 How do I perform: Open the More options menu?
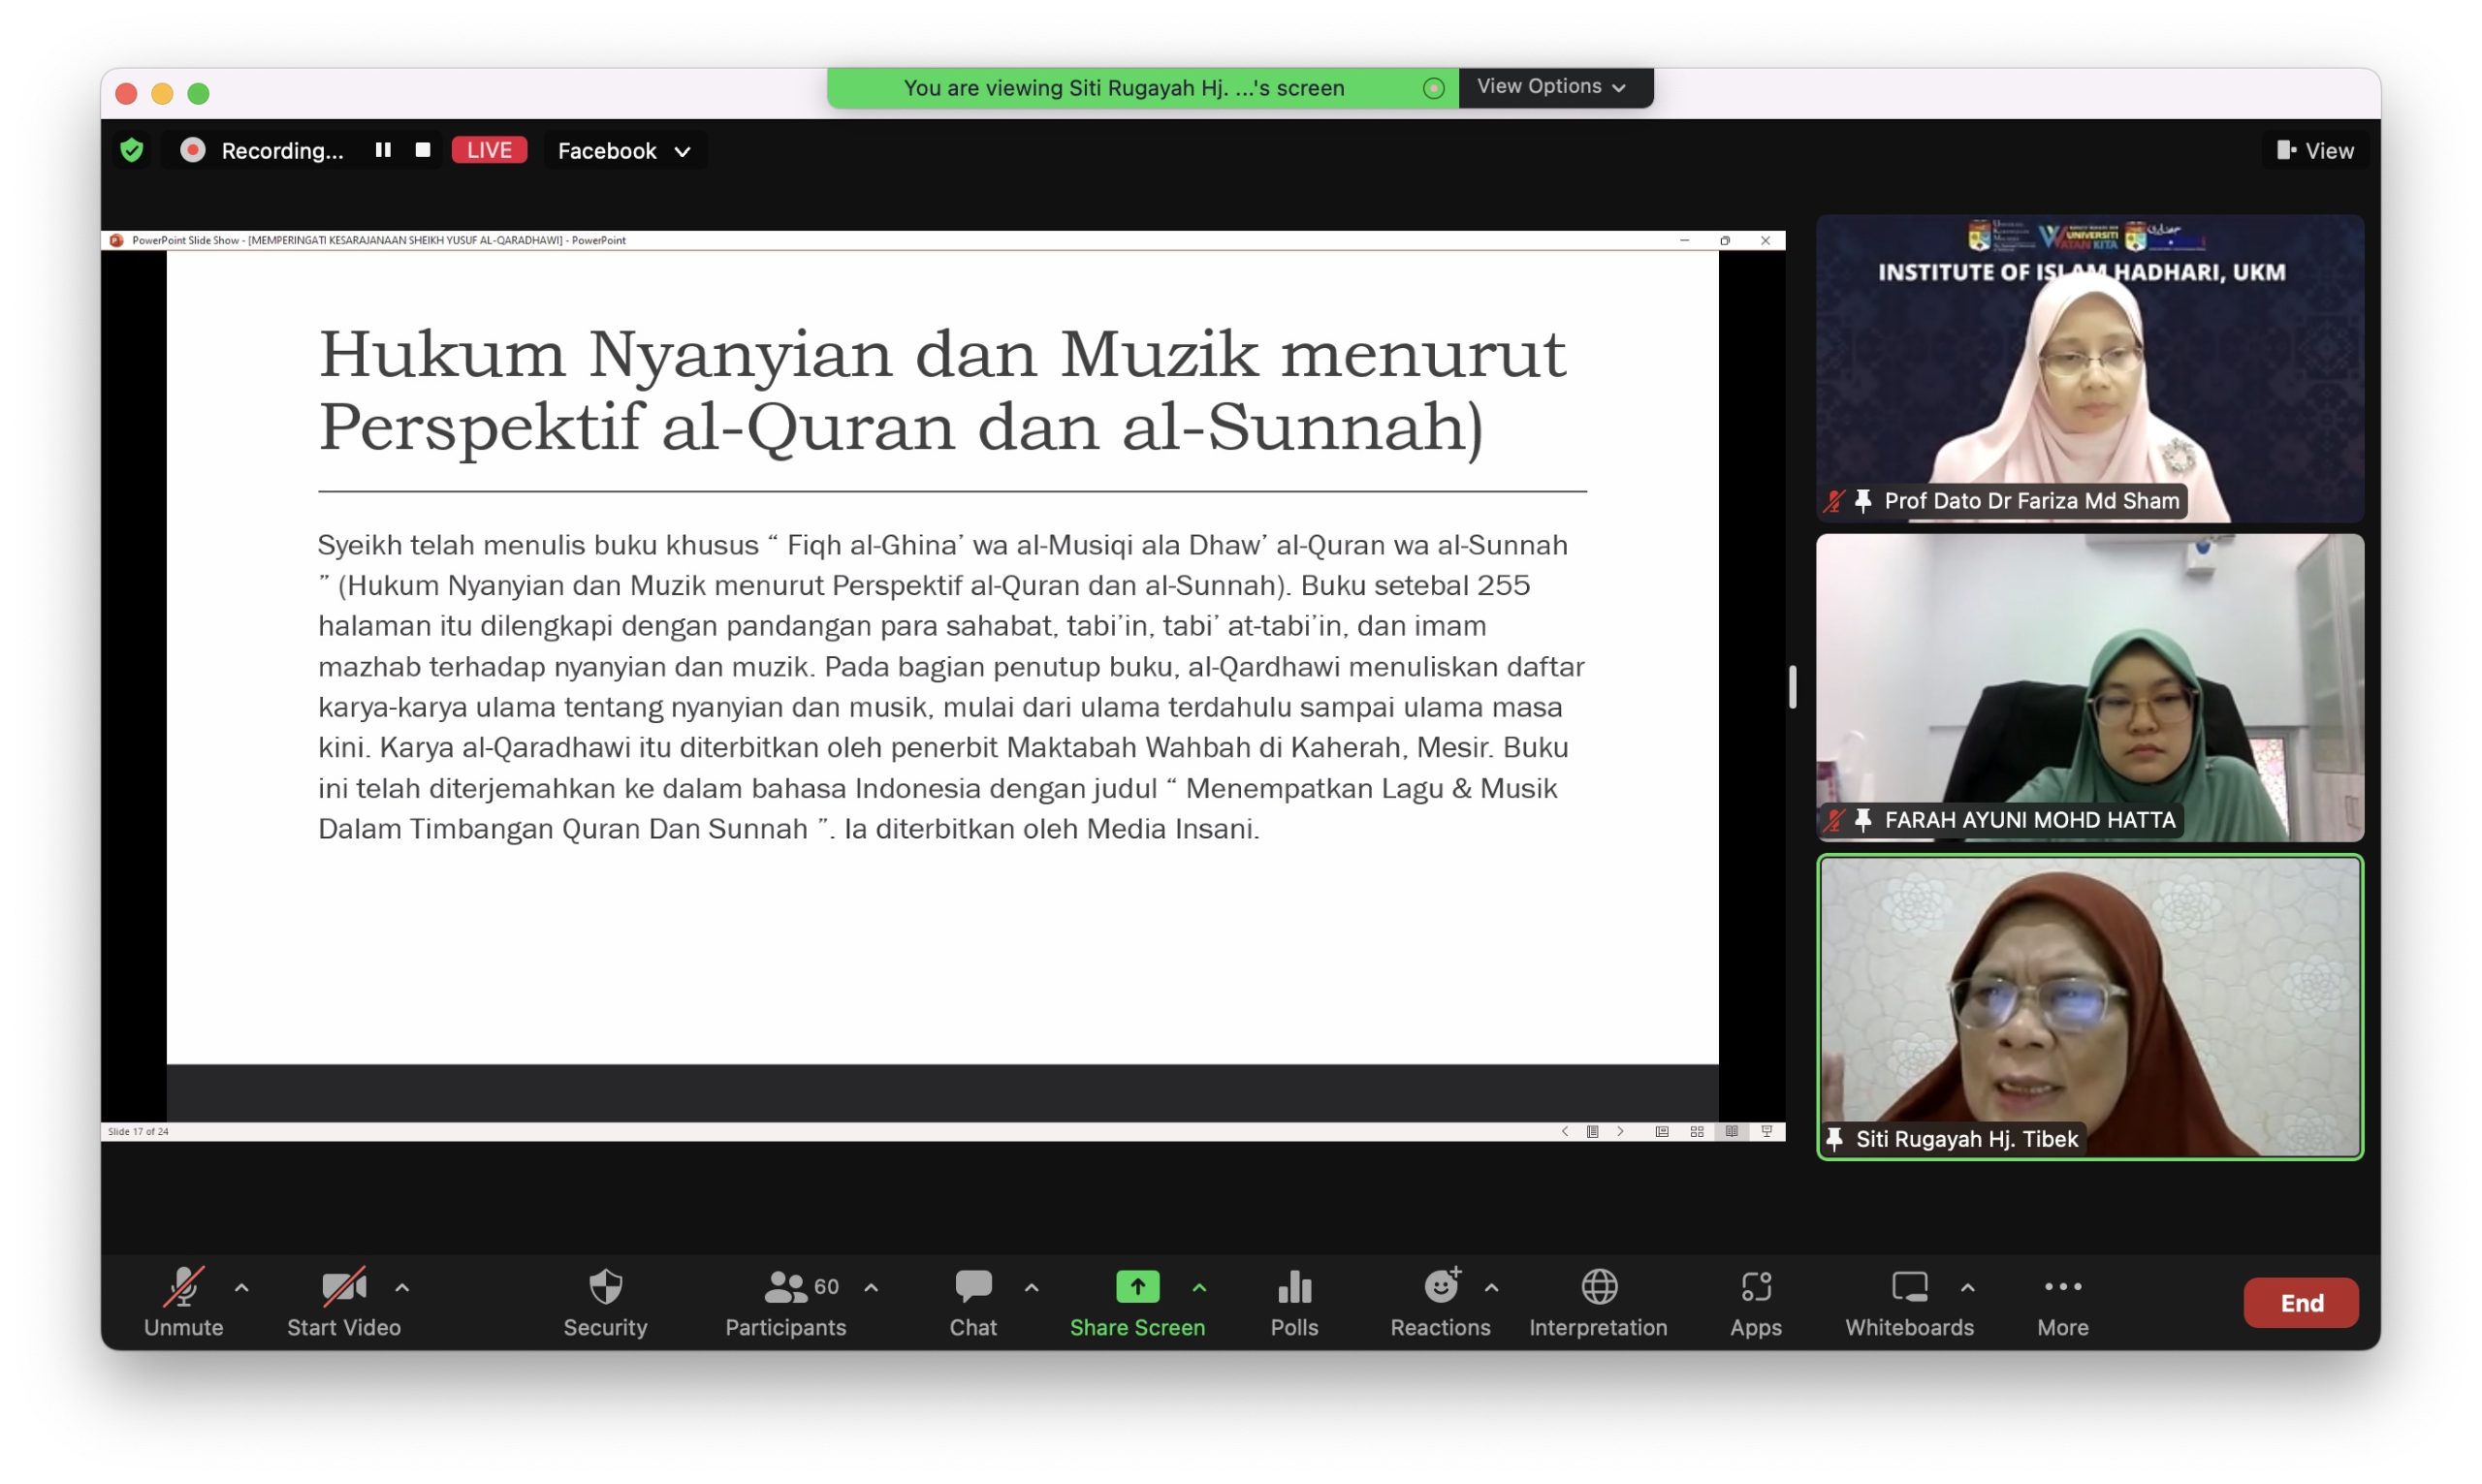pos(2062,1288)
